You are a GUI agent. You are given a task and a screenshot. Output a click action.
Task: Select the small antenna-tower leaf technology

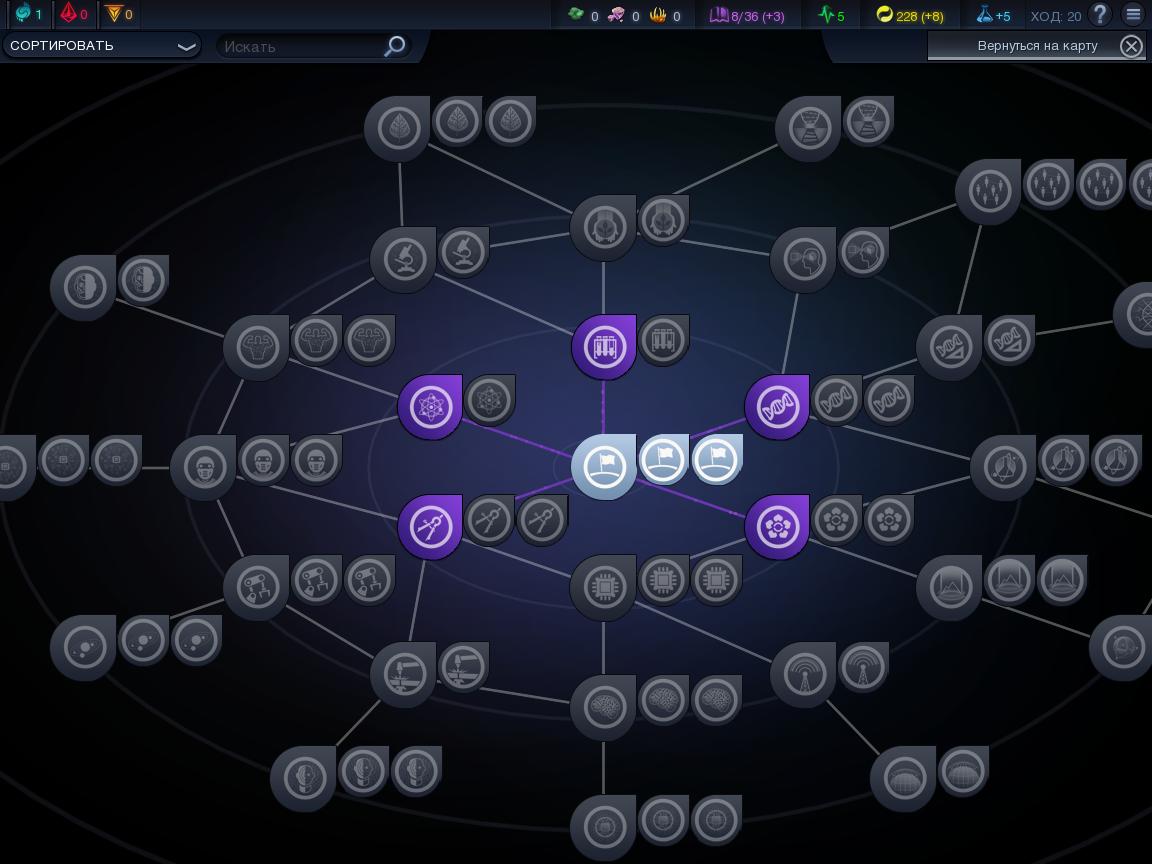pos(863,667)
